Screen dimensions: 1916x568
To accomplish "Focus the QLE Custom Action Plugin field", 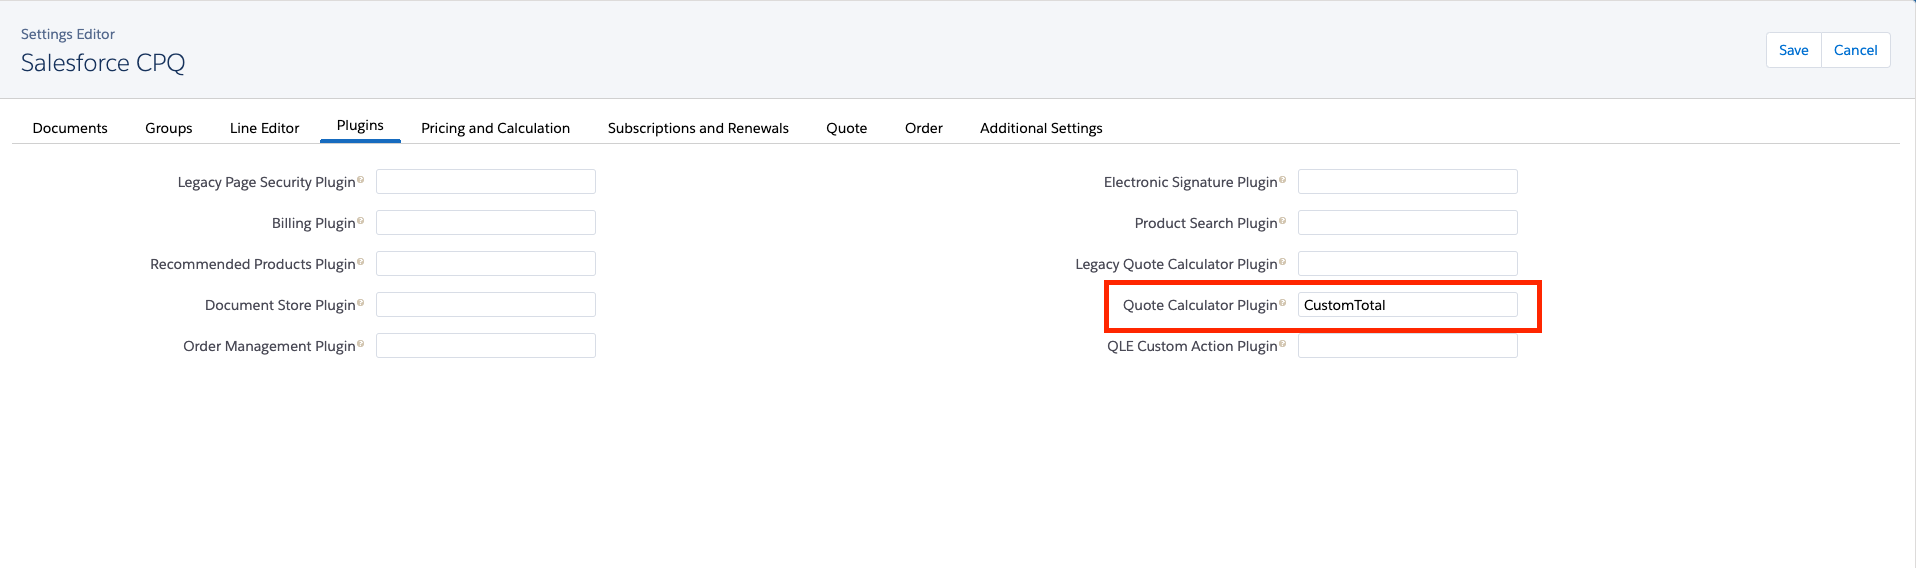I will point(1408,346).
